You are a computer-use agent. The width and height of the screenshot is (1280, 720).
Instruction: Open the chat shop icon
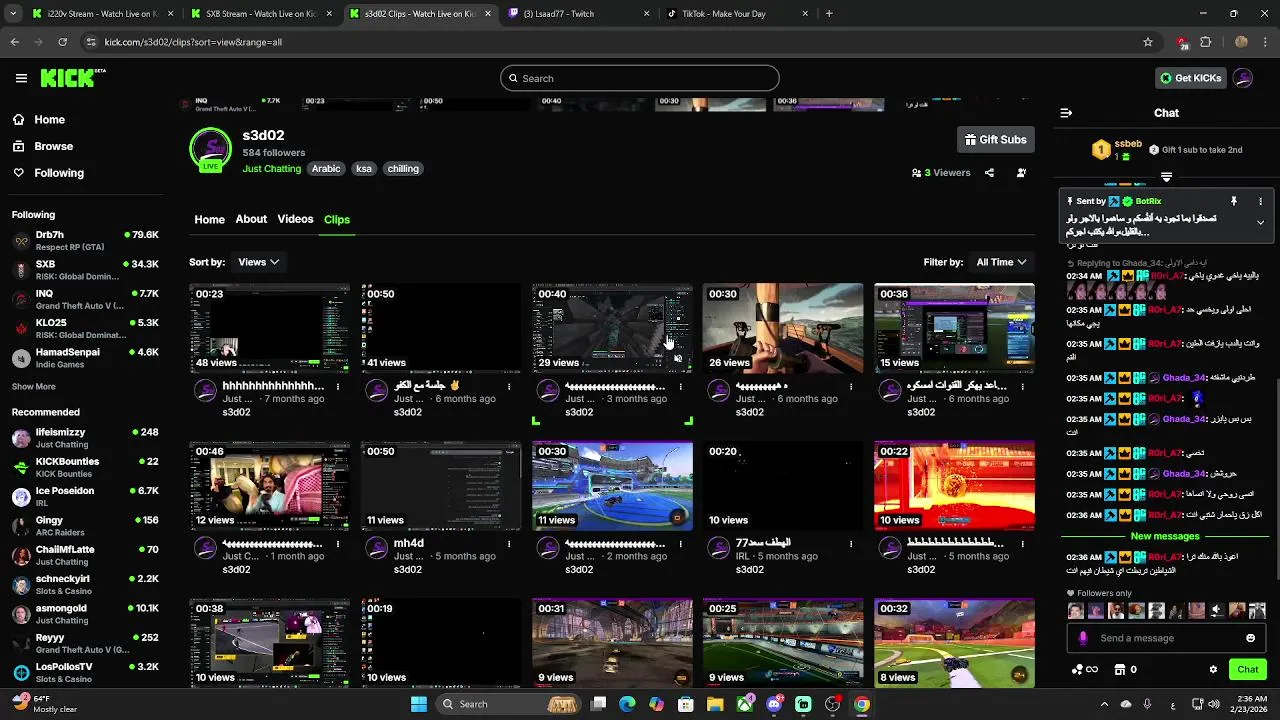[x=1120, y=669]
